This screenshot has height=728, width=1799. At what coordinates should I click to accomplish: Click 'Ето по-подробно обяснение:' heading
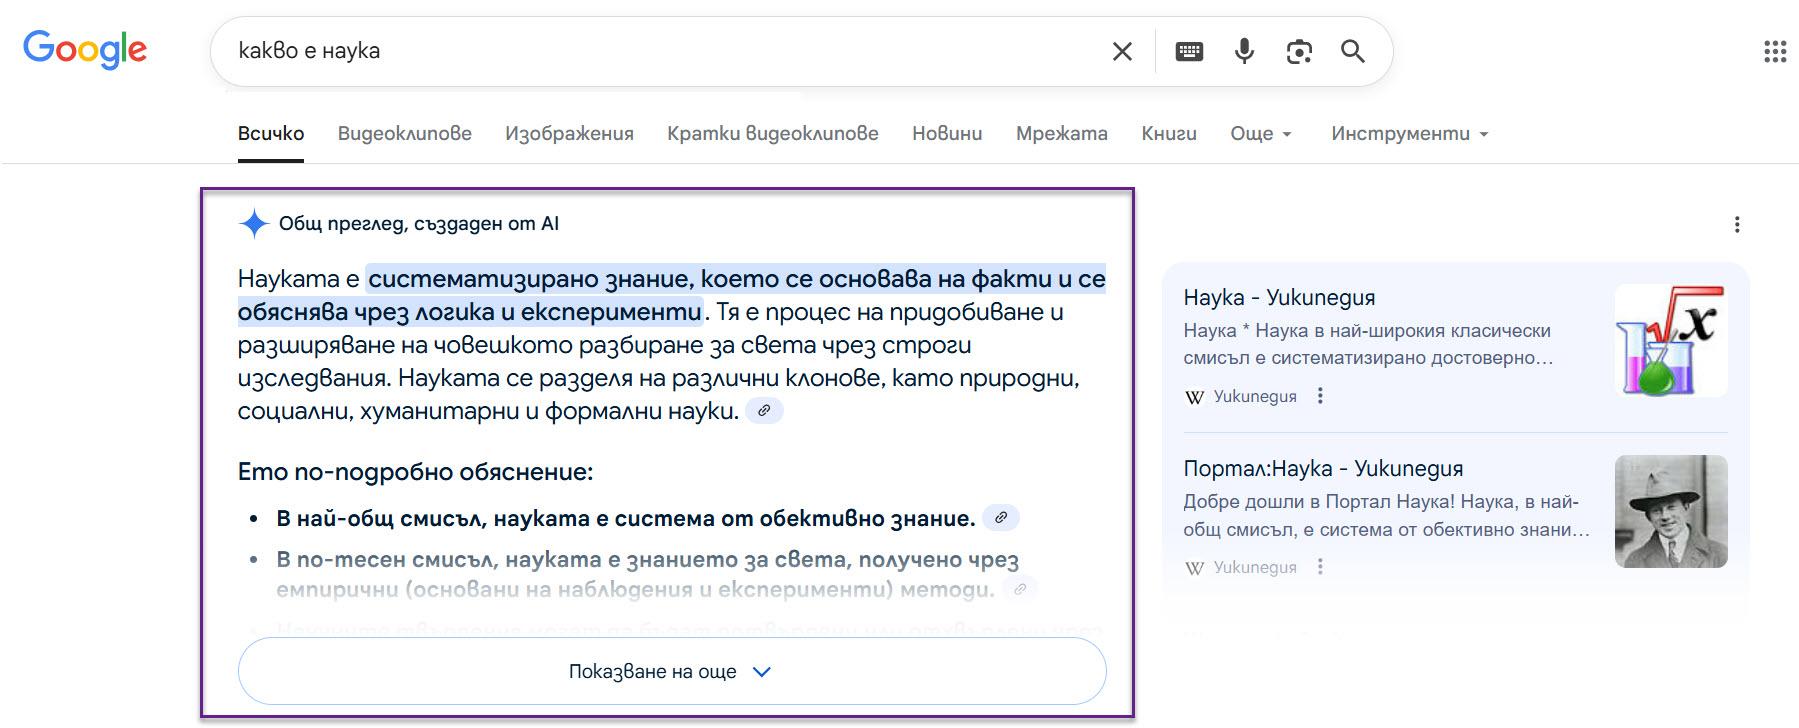pyautogui.click(x=416, y=472)
